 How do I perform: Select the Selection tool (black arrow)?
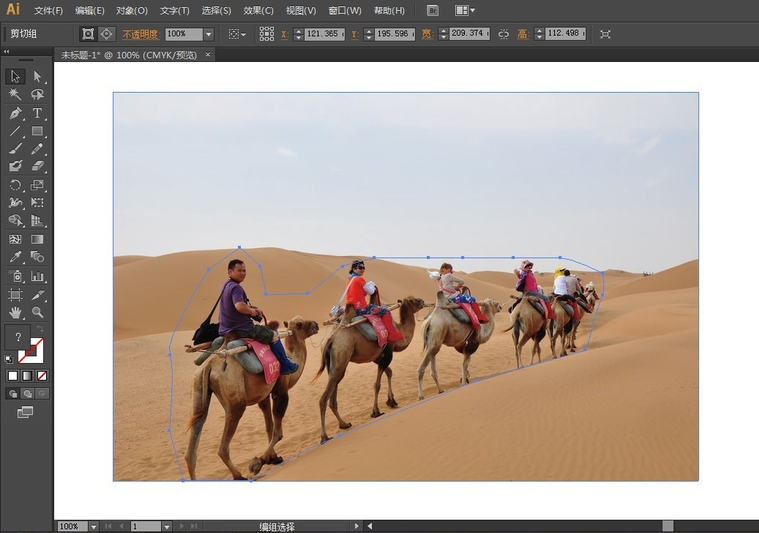tap(15, 76)
